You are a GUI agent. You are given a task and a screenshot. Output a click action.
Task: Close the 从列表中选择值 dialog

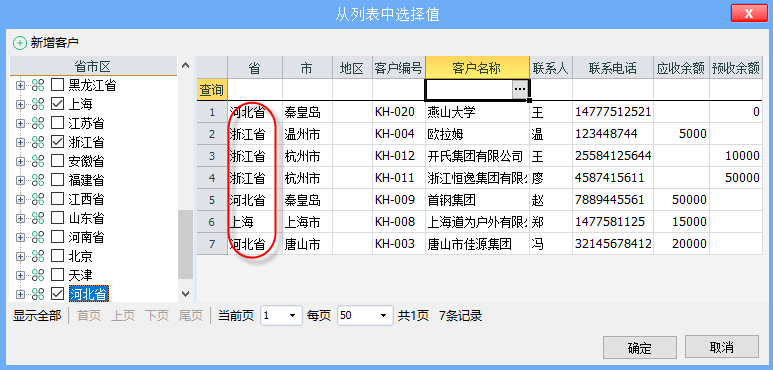point(749,13)
